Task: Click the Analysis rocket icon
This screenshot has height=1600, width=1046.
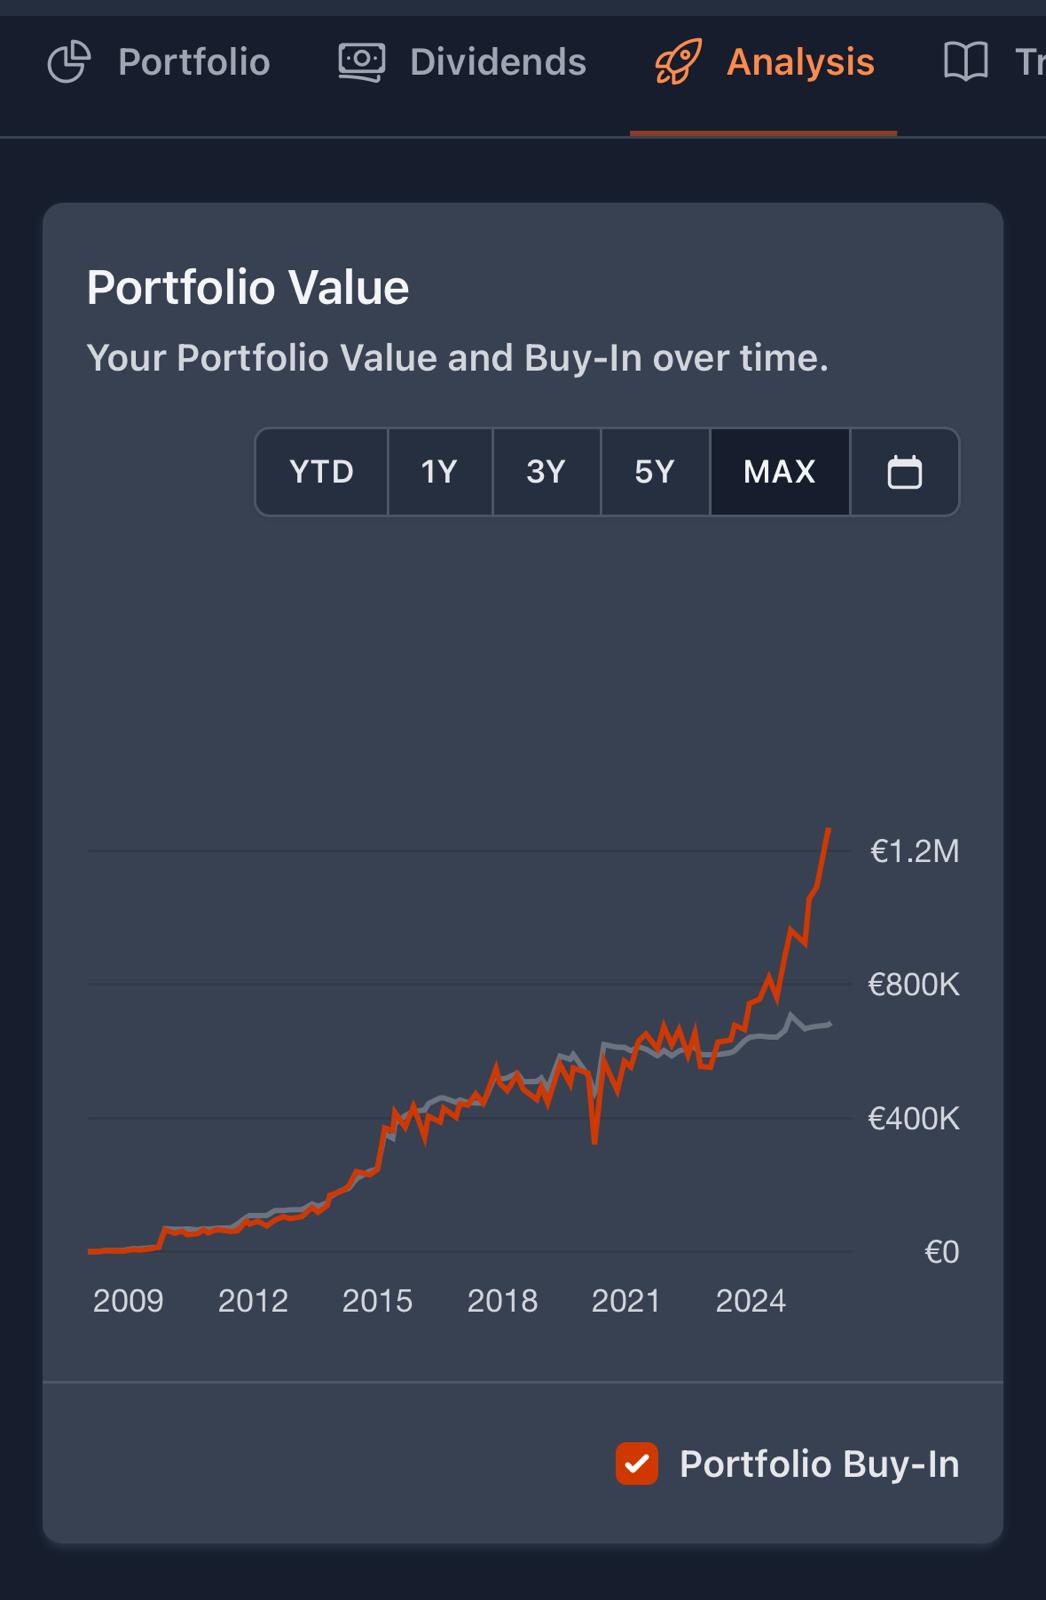Action: (x=678, y=62)
